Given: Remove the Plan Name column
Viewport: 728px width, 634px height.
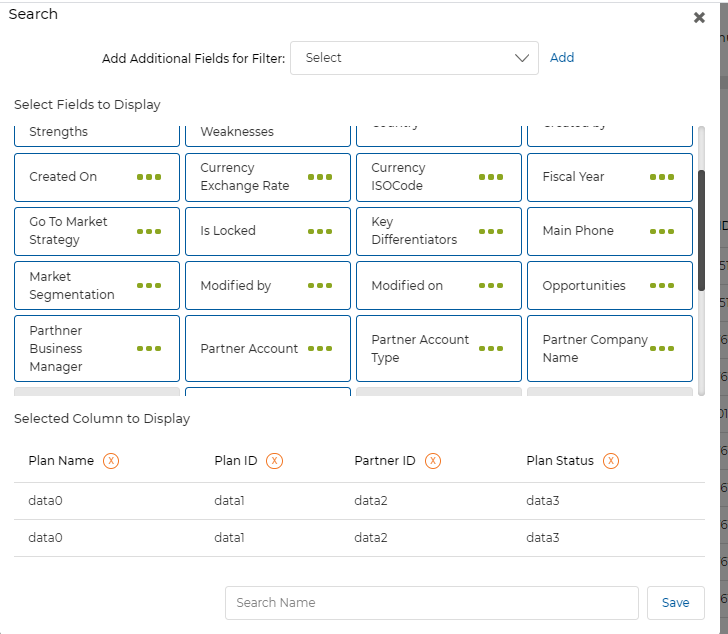Looking at the screenshot, I should point(111,461).
